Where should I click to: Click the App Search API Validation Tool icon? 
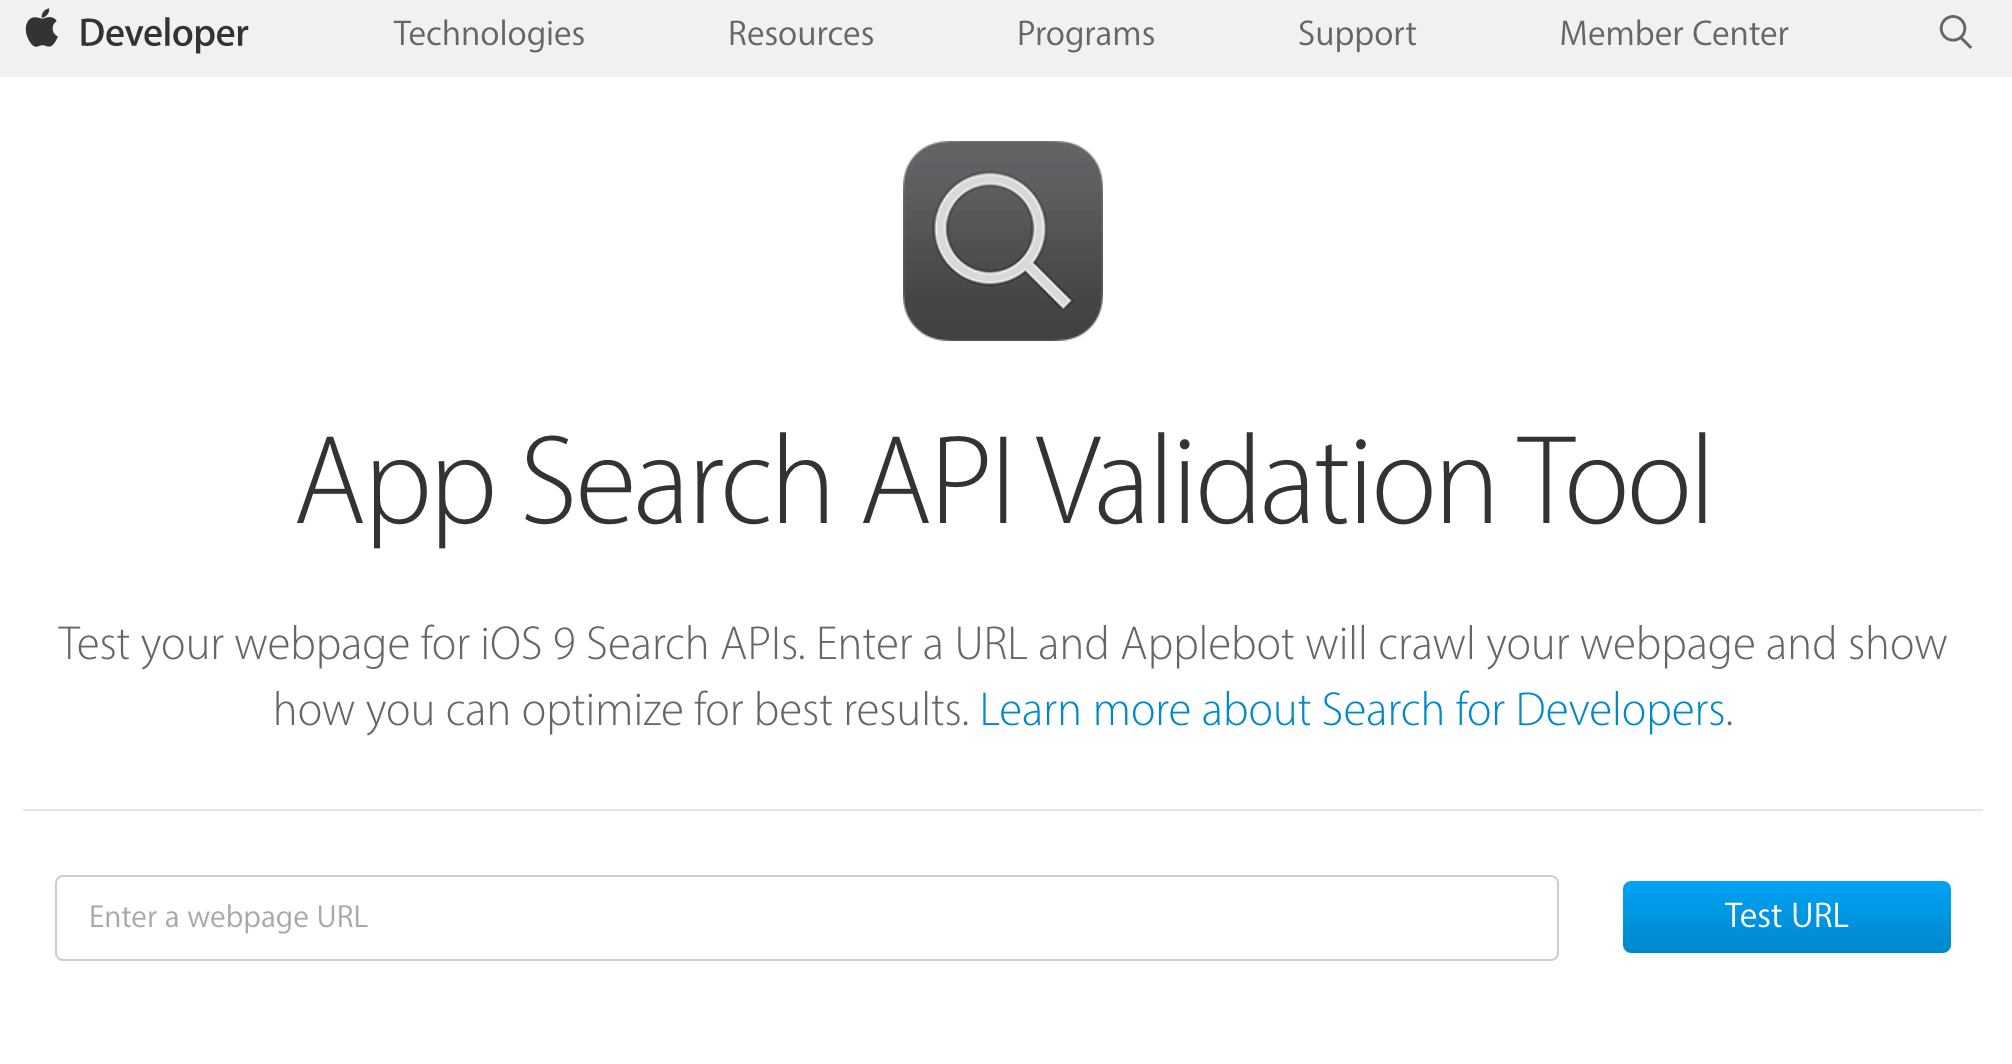click(1002, 242)
